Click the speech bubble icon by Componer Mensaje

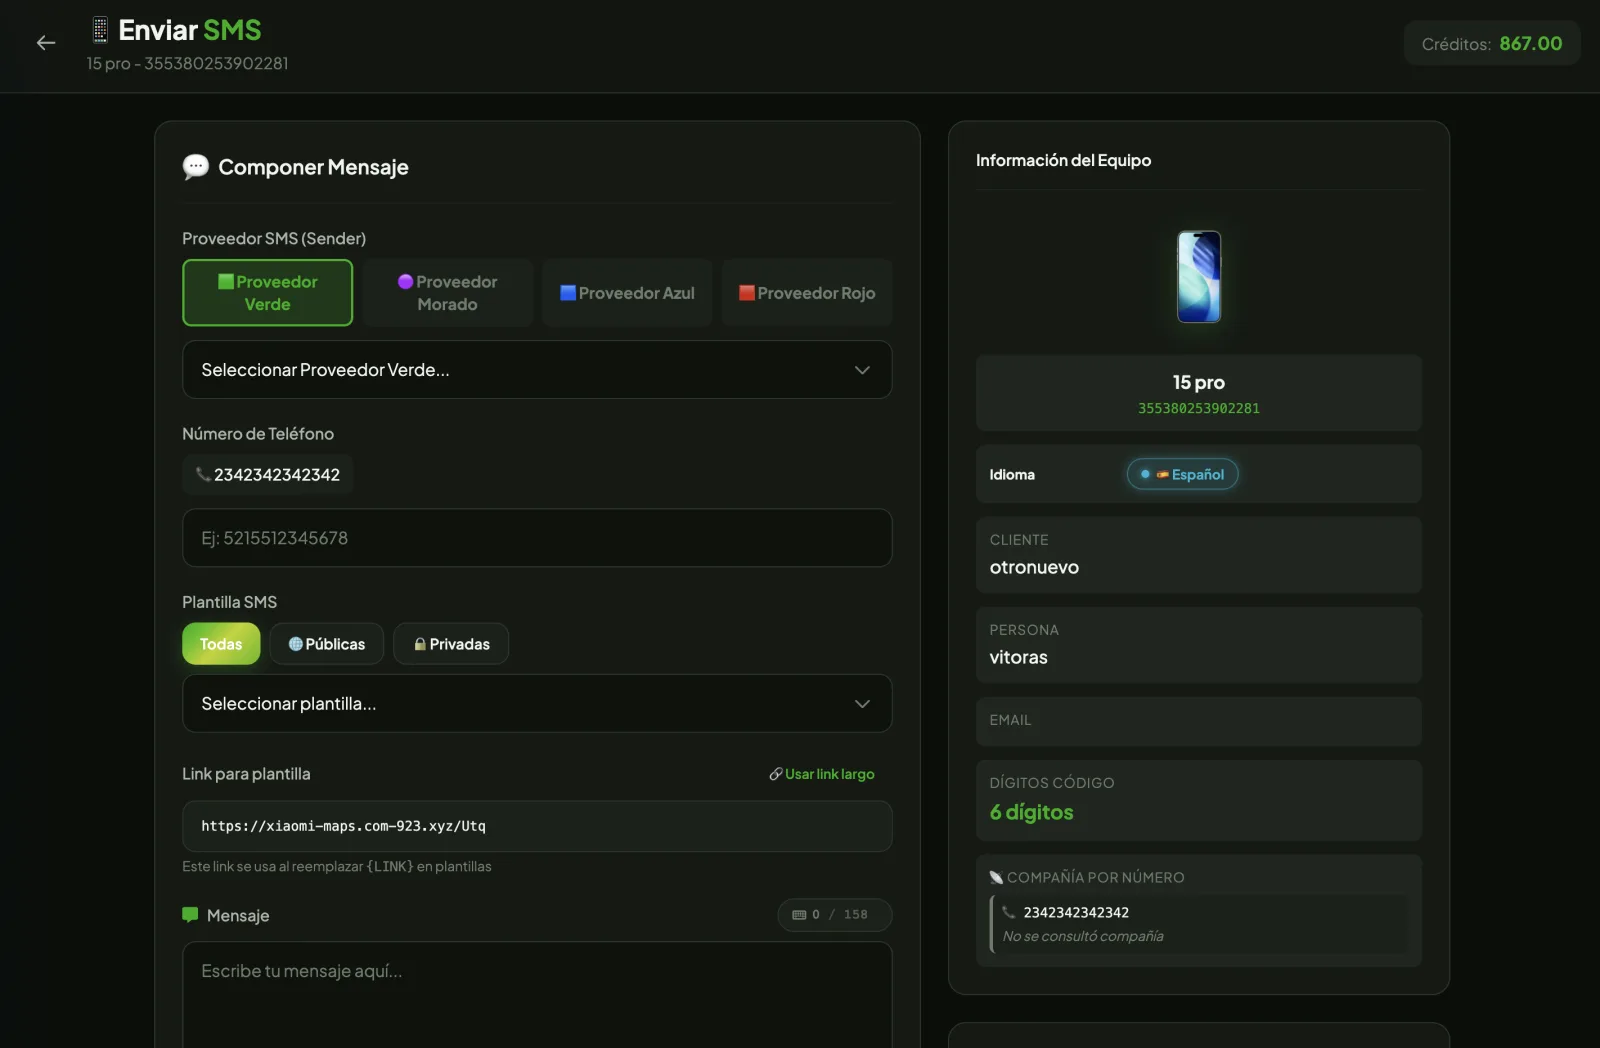click(196, 167)
